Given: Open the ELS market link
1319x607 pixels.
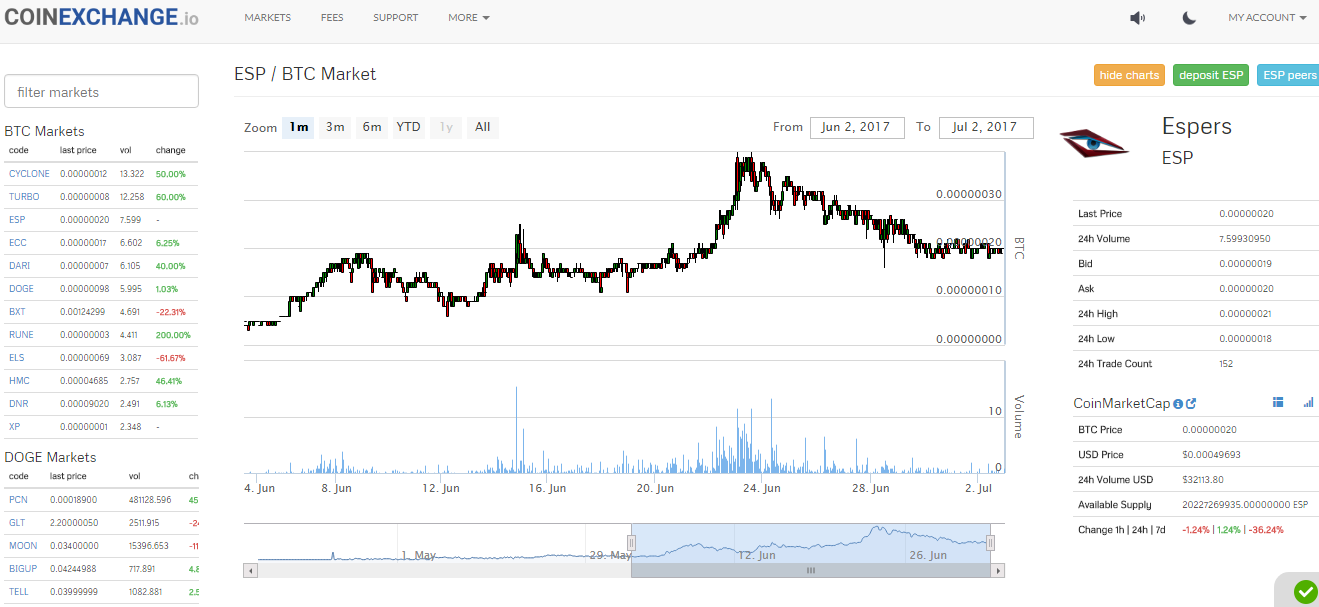Looking at the screenshot, I should pos(17,358).
